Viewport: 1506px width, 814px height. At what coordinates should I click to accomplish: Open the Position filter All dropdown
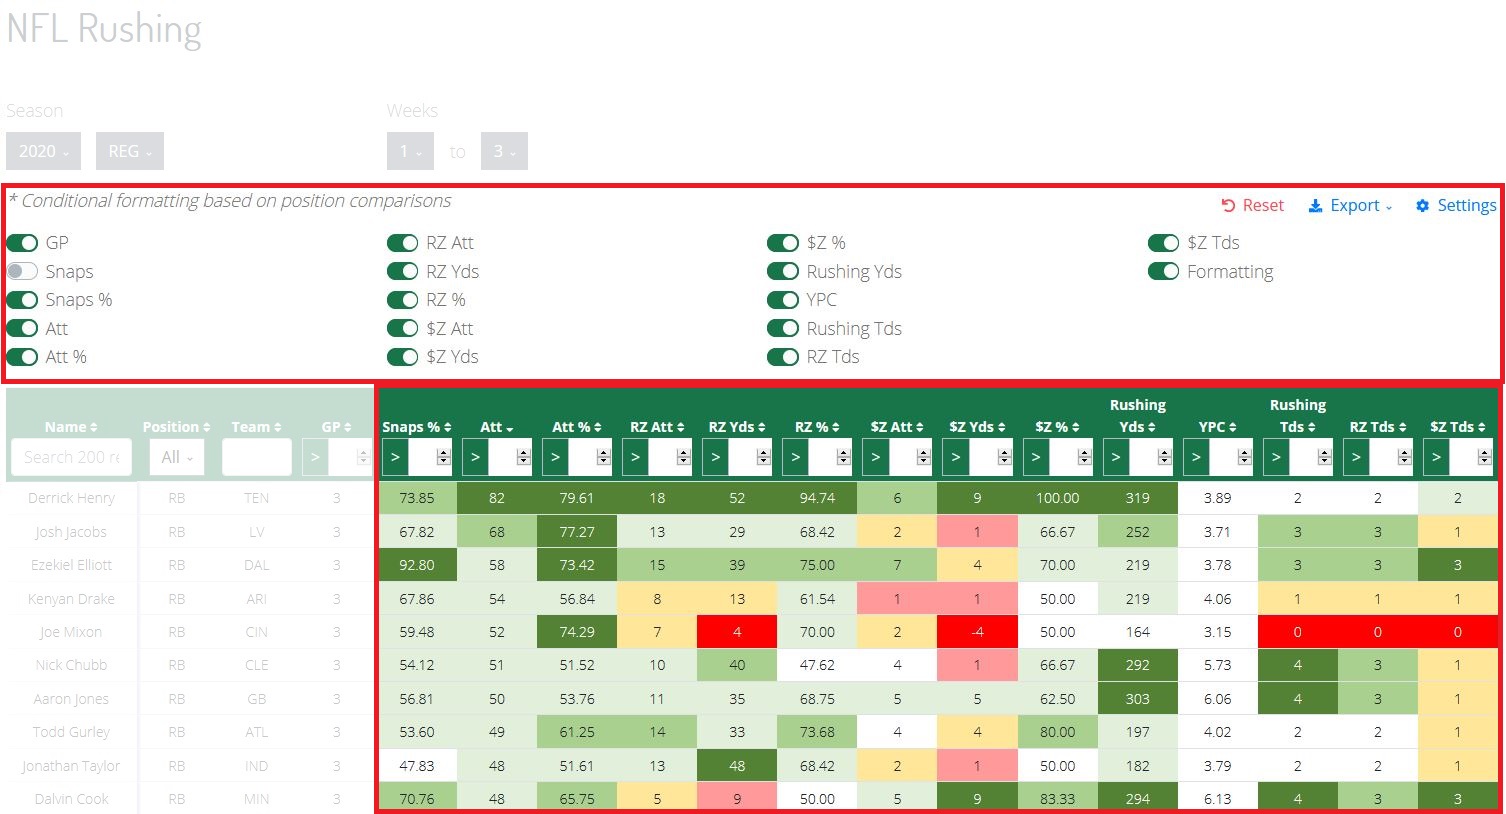pos(176,457)
